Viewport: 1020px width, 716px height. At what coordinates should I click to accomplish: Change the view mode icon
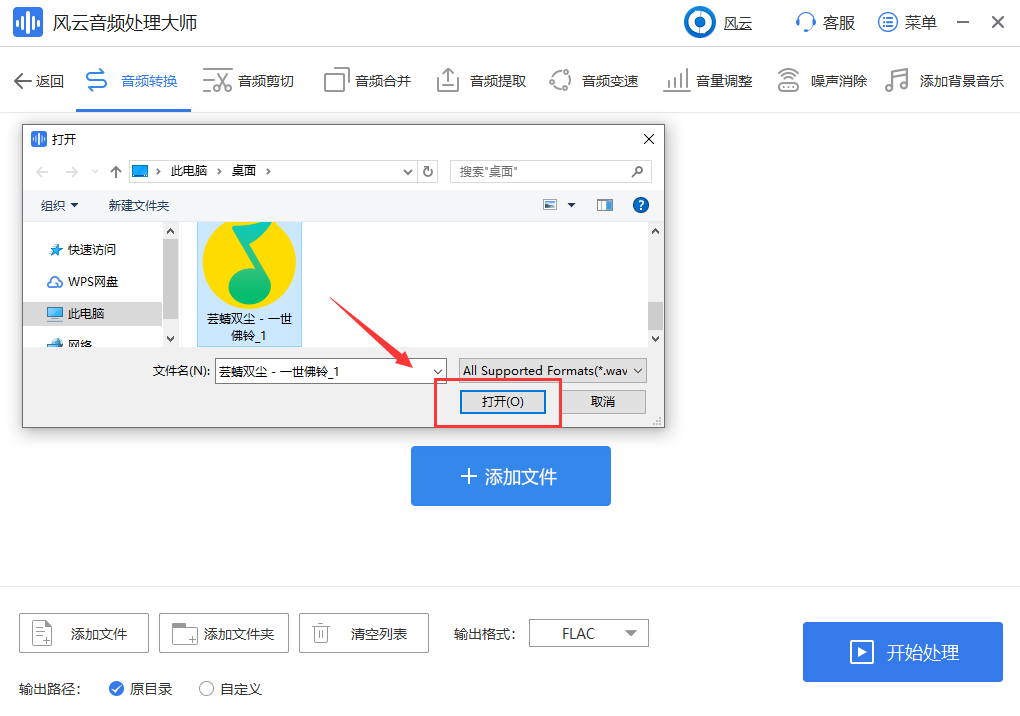click(x=550, y=205)
